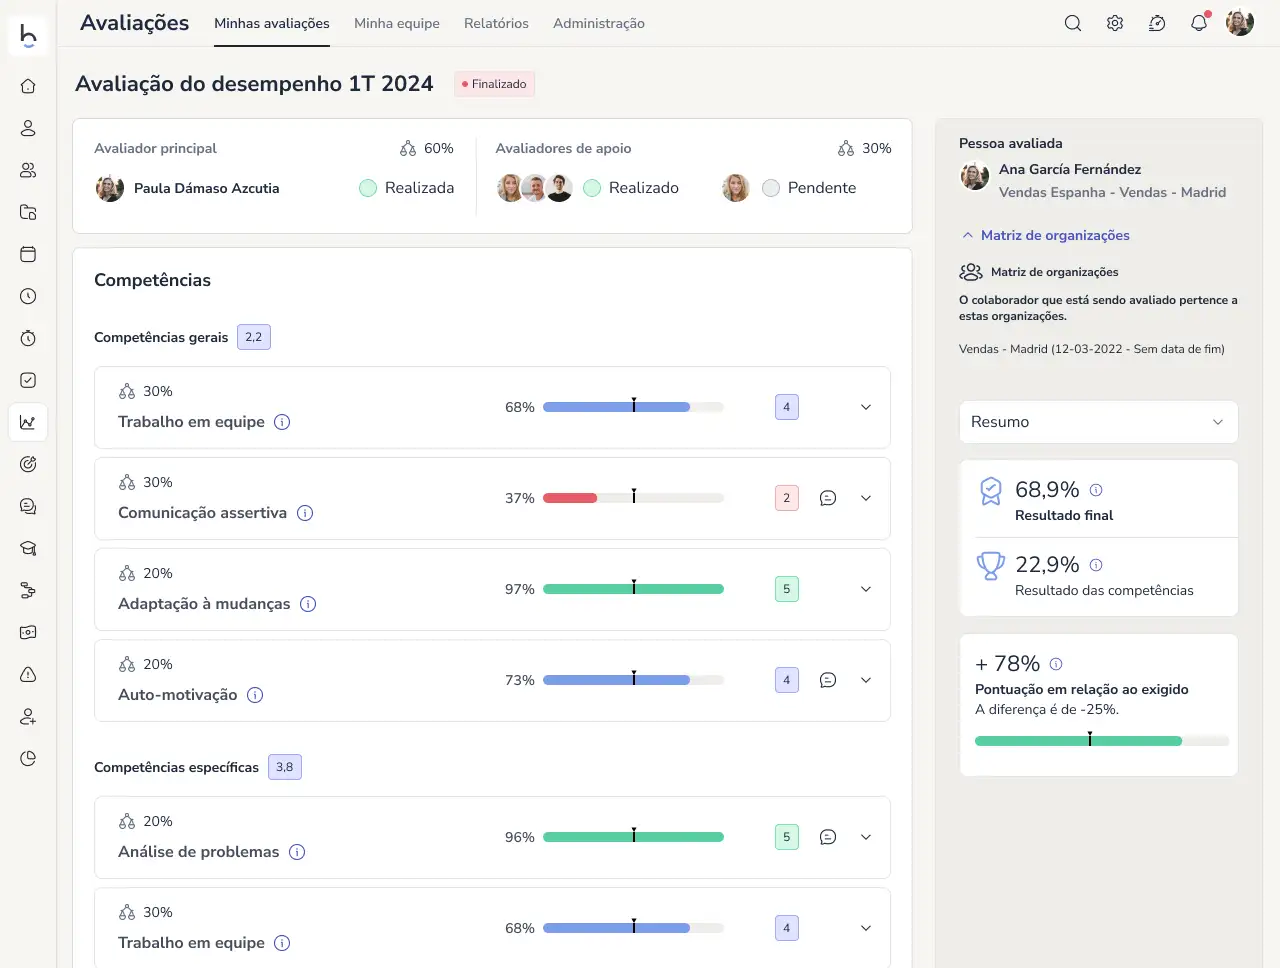This screenshot has height=968, width=1280.
Task: Click info icon beside Adaptação à mudanças
Action: [308, 604]
